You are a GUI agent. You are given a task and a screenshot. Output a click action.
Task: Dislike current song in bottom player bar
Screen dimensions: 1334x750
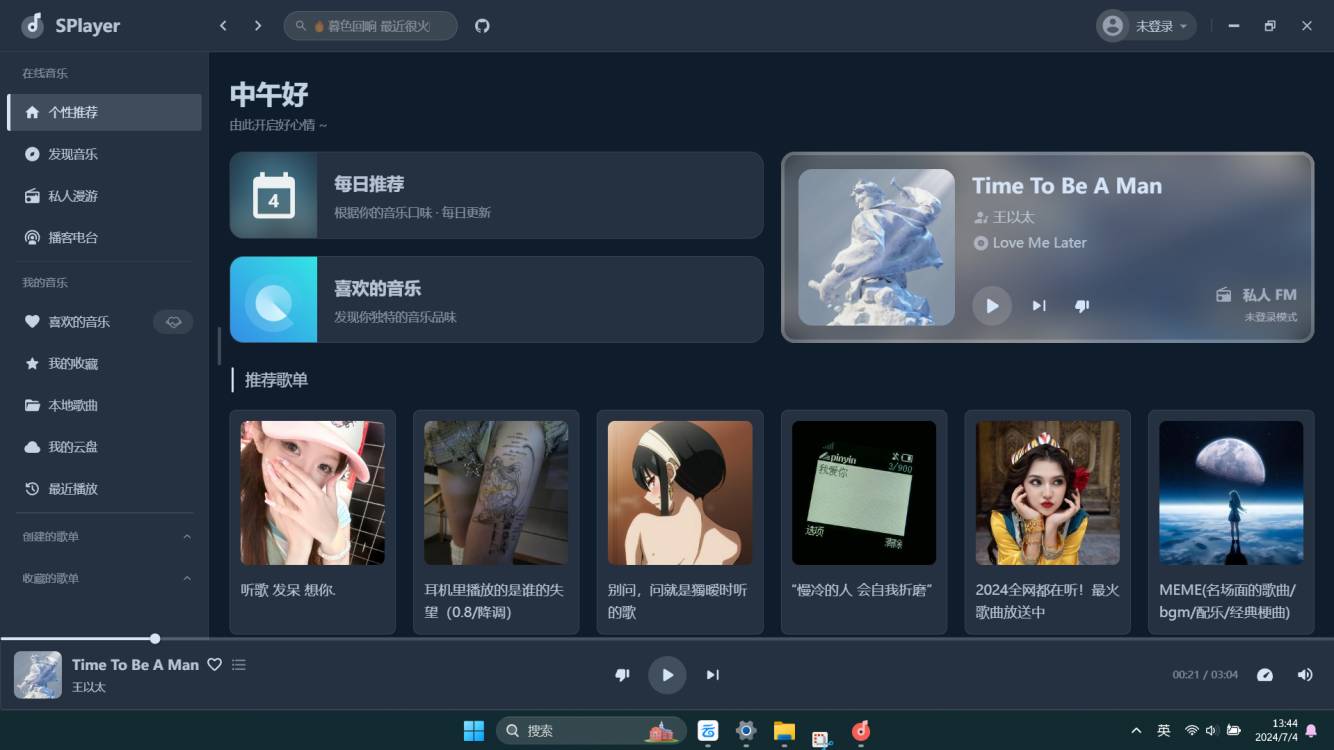coord(622,675)
